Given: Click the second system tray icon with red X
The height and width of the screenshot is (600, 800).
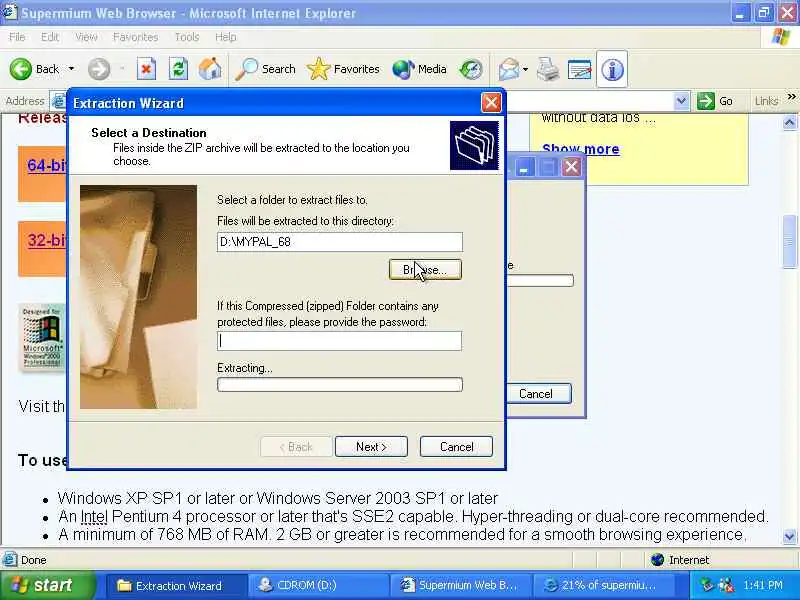Looking at the screenshot, I should click(x=727, y=585).
